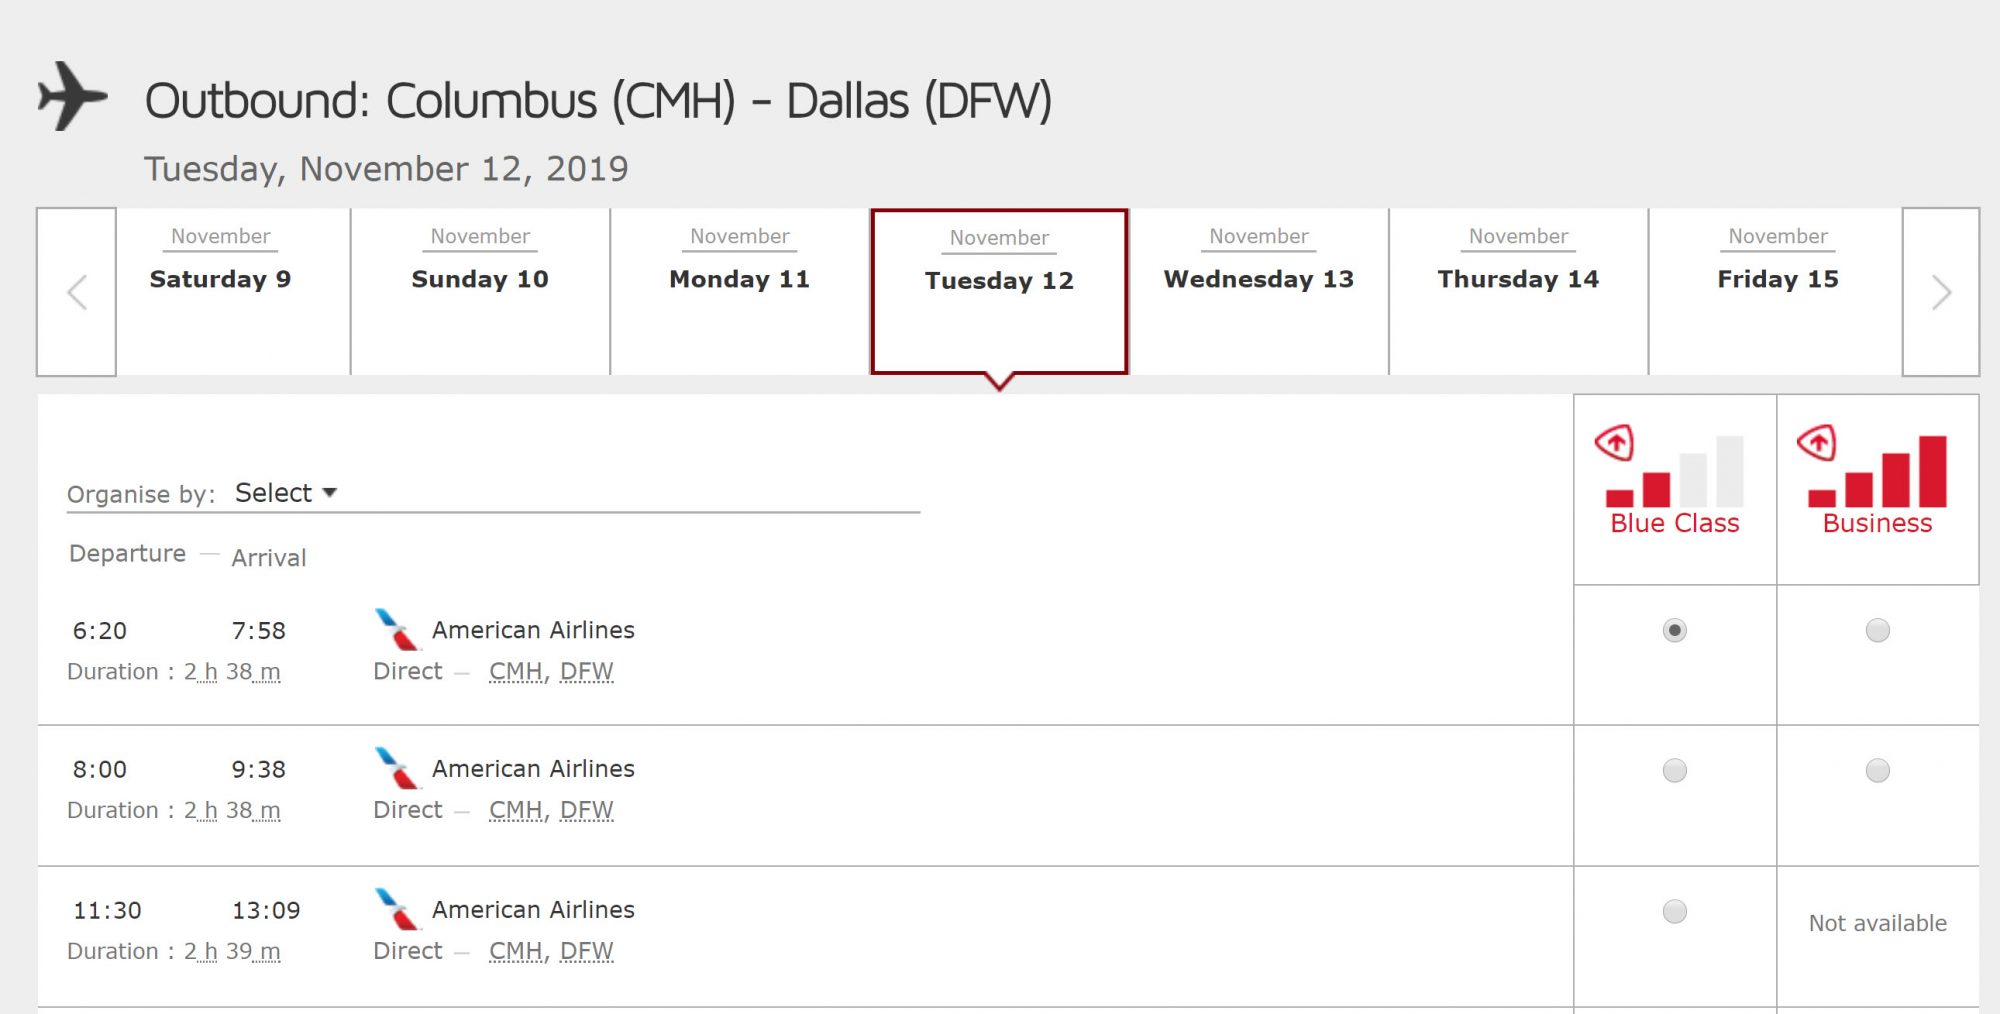
Task: Click American Airlines logo on 6:20 flight
Action: click(396, 630)
